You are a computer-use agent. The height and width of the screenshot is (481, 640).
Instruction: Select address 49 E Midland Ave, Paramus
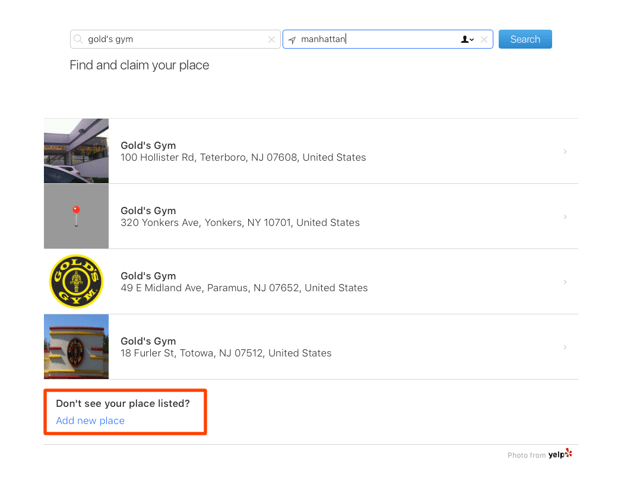coord(244,288)
